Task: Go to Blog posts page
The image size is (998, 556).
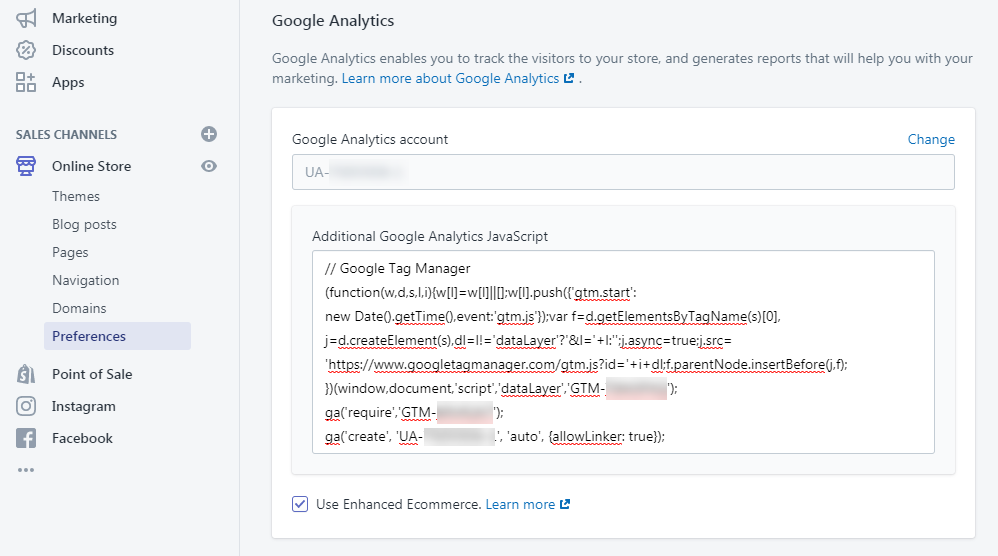Action: point(84,224)
